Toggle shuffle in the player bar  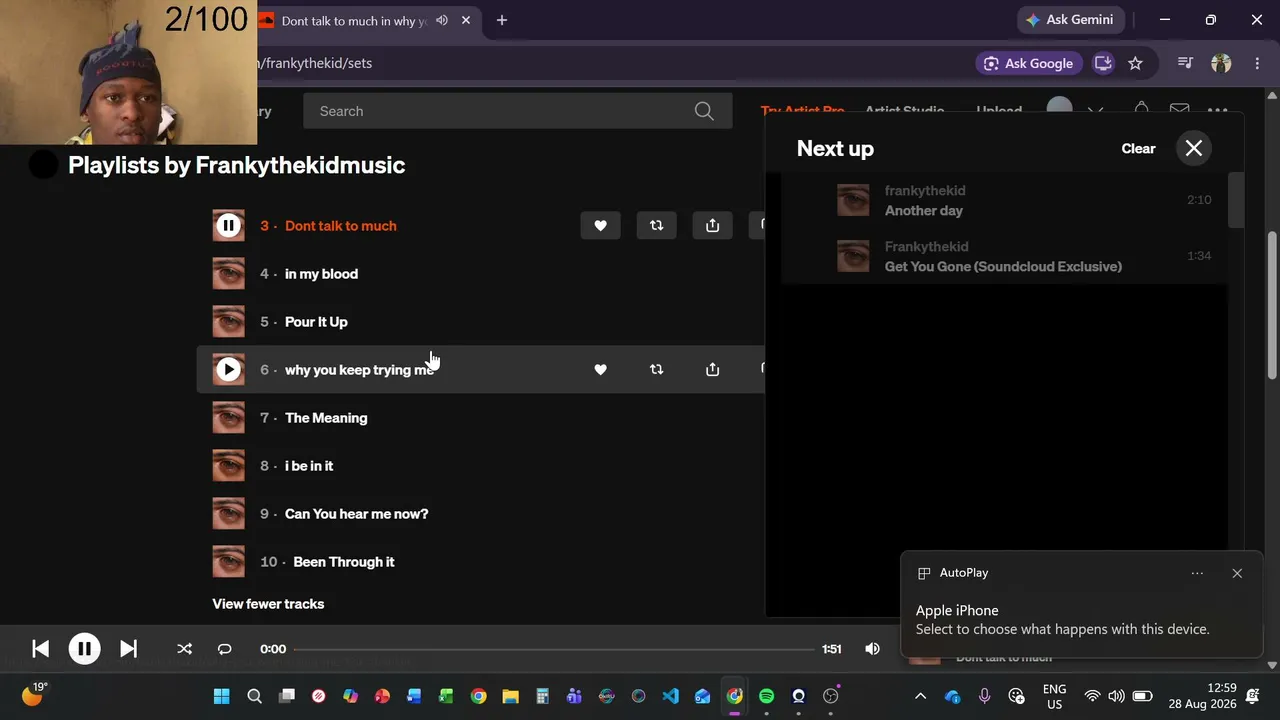point(184,649)
